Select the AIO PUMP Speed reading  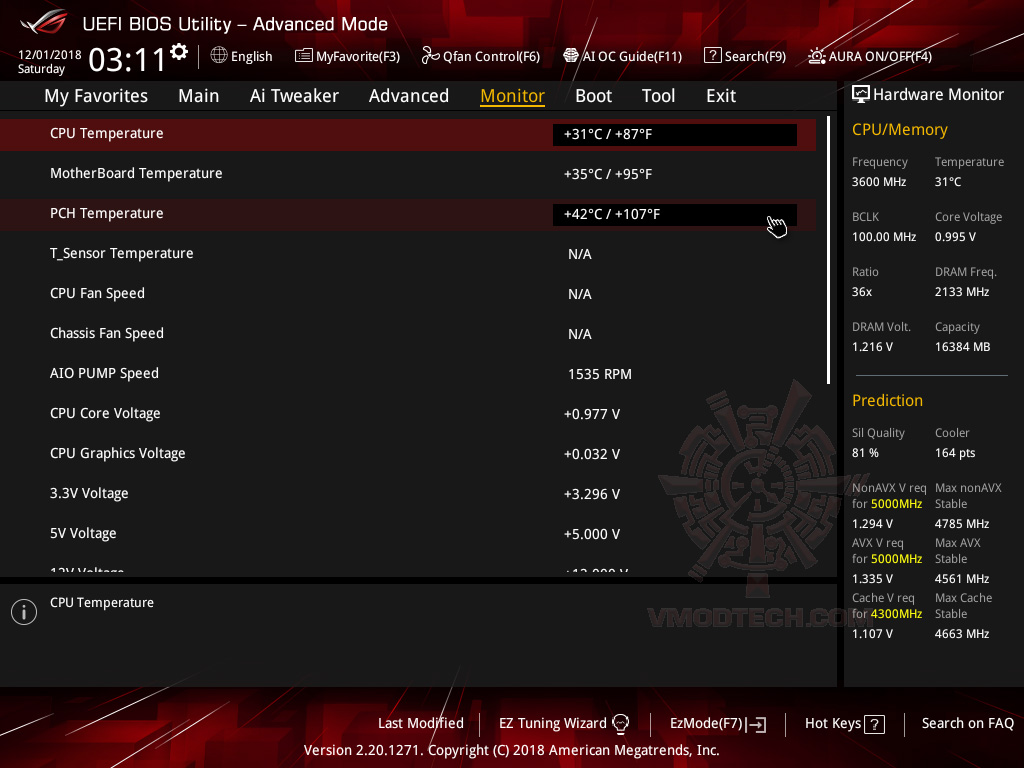pos(400,373)
